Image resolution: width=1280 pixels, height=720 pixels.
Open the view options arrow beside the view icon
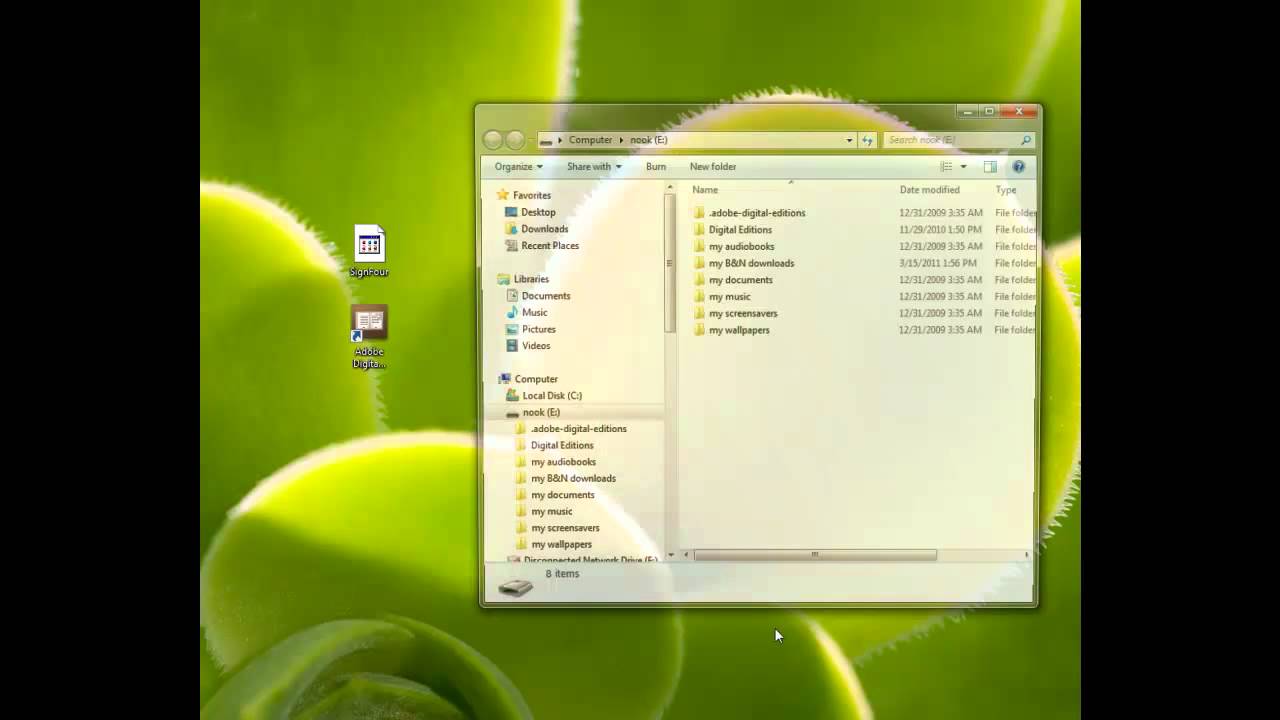pyautogui.click(x=963, y=167)
